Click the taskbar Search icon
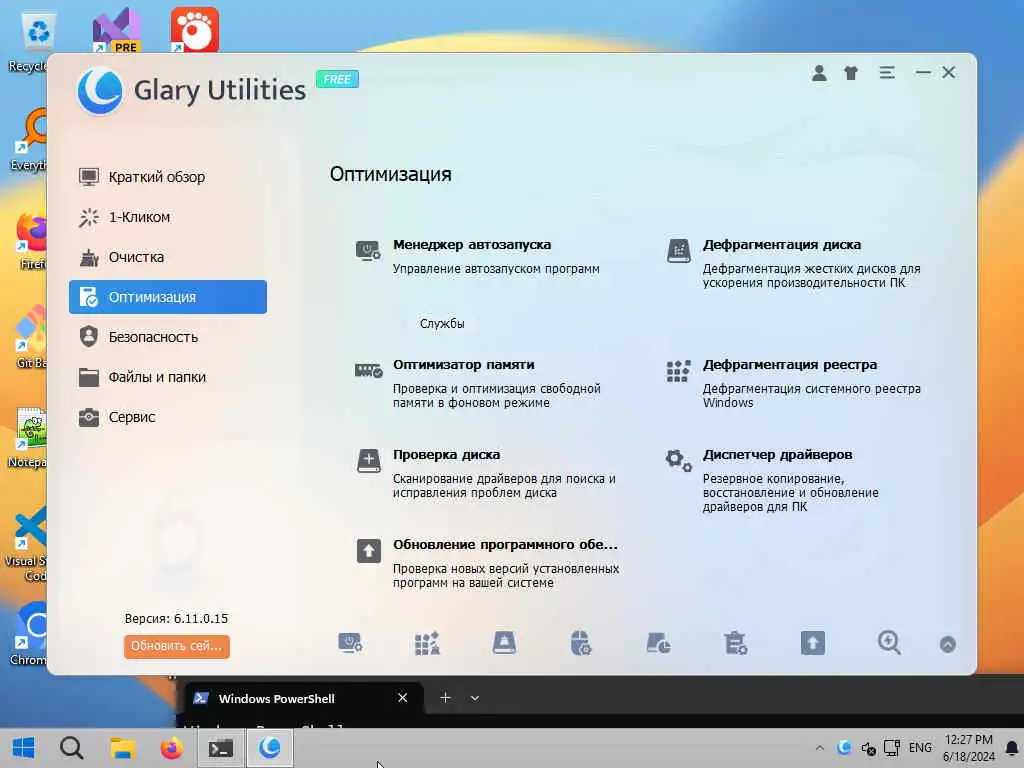 [71, 748]
